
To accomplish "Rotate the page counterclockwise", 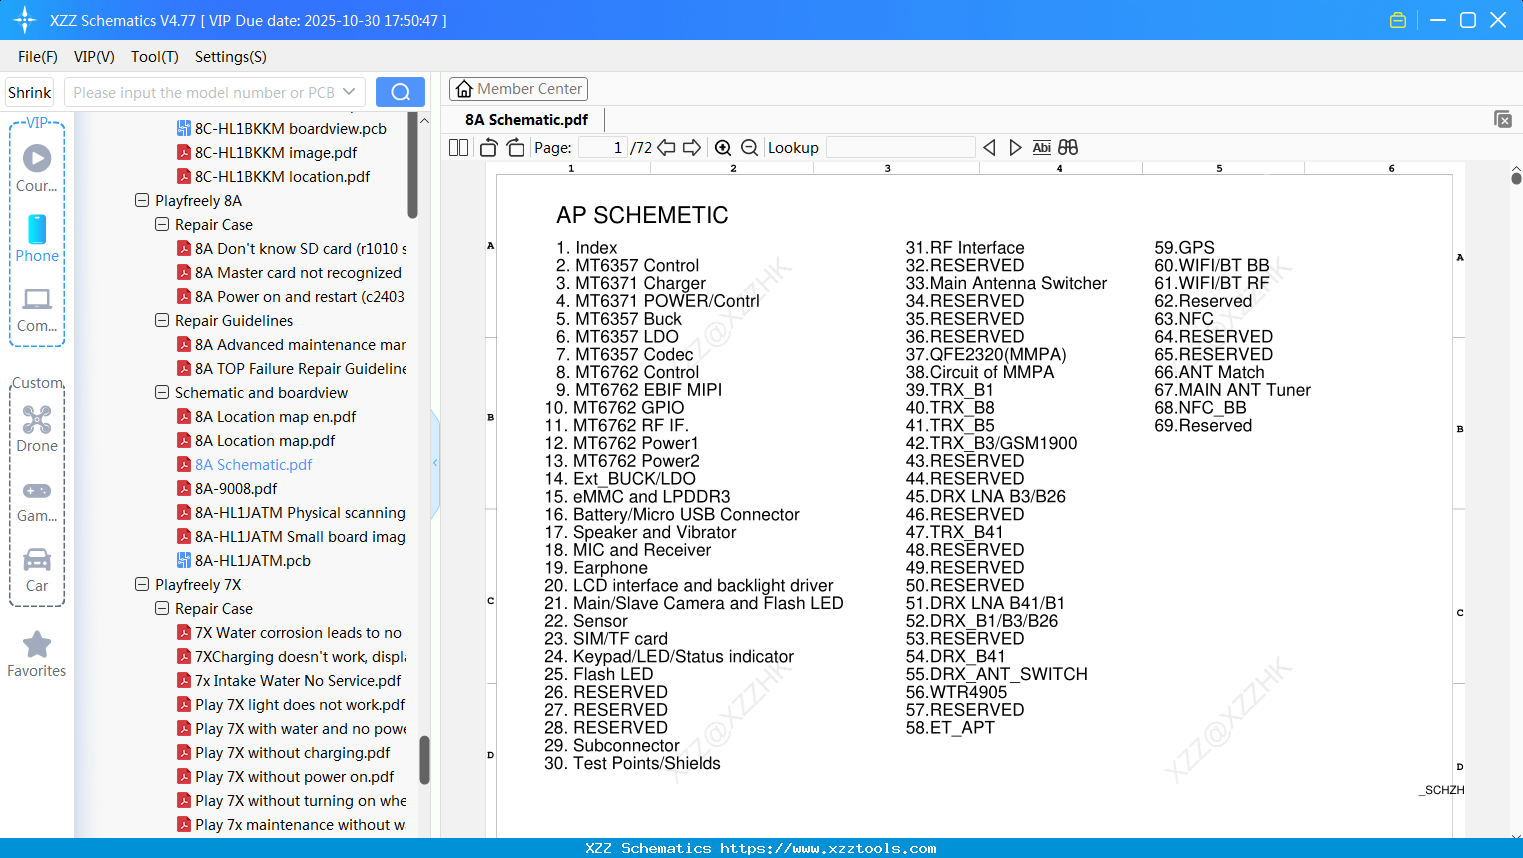I will tap(488, 147).
